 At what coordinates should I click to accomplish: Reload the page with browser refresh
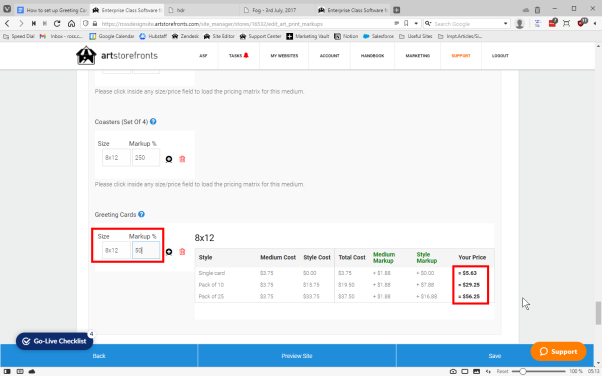tap(57, 24)
